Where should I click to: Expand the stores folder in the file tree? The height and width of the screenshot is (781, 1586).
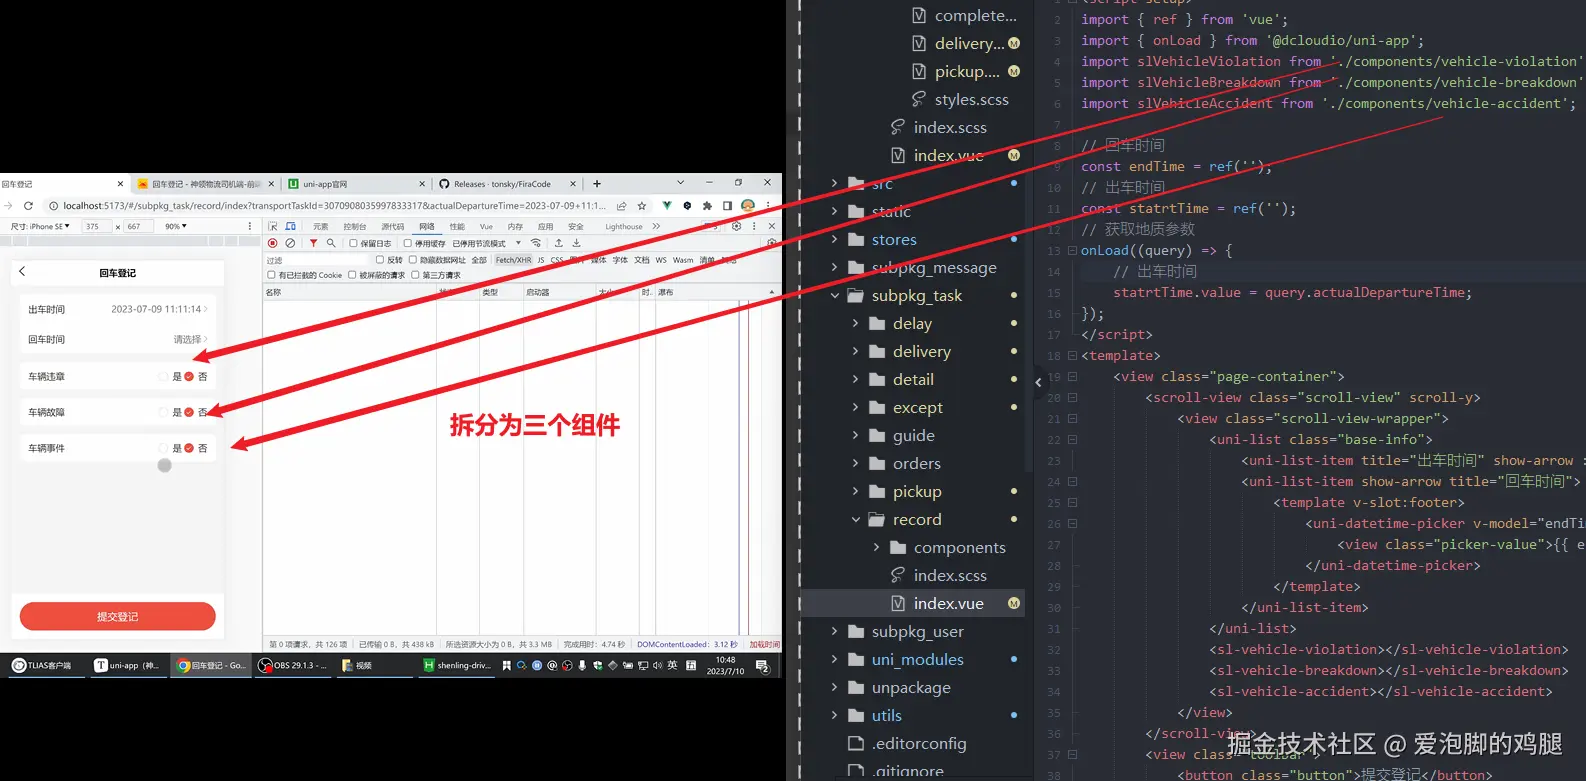tap(834, 239)
